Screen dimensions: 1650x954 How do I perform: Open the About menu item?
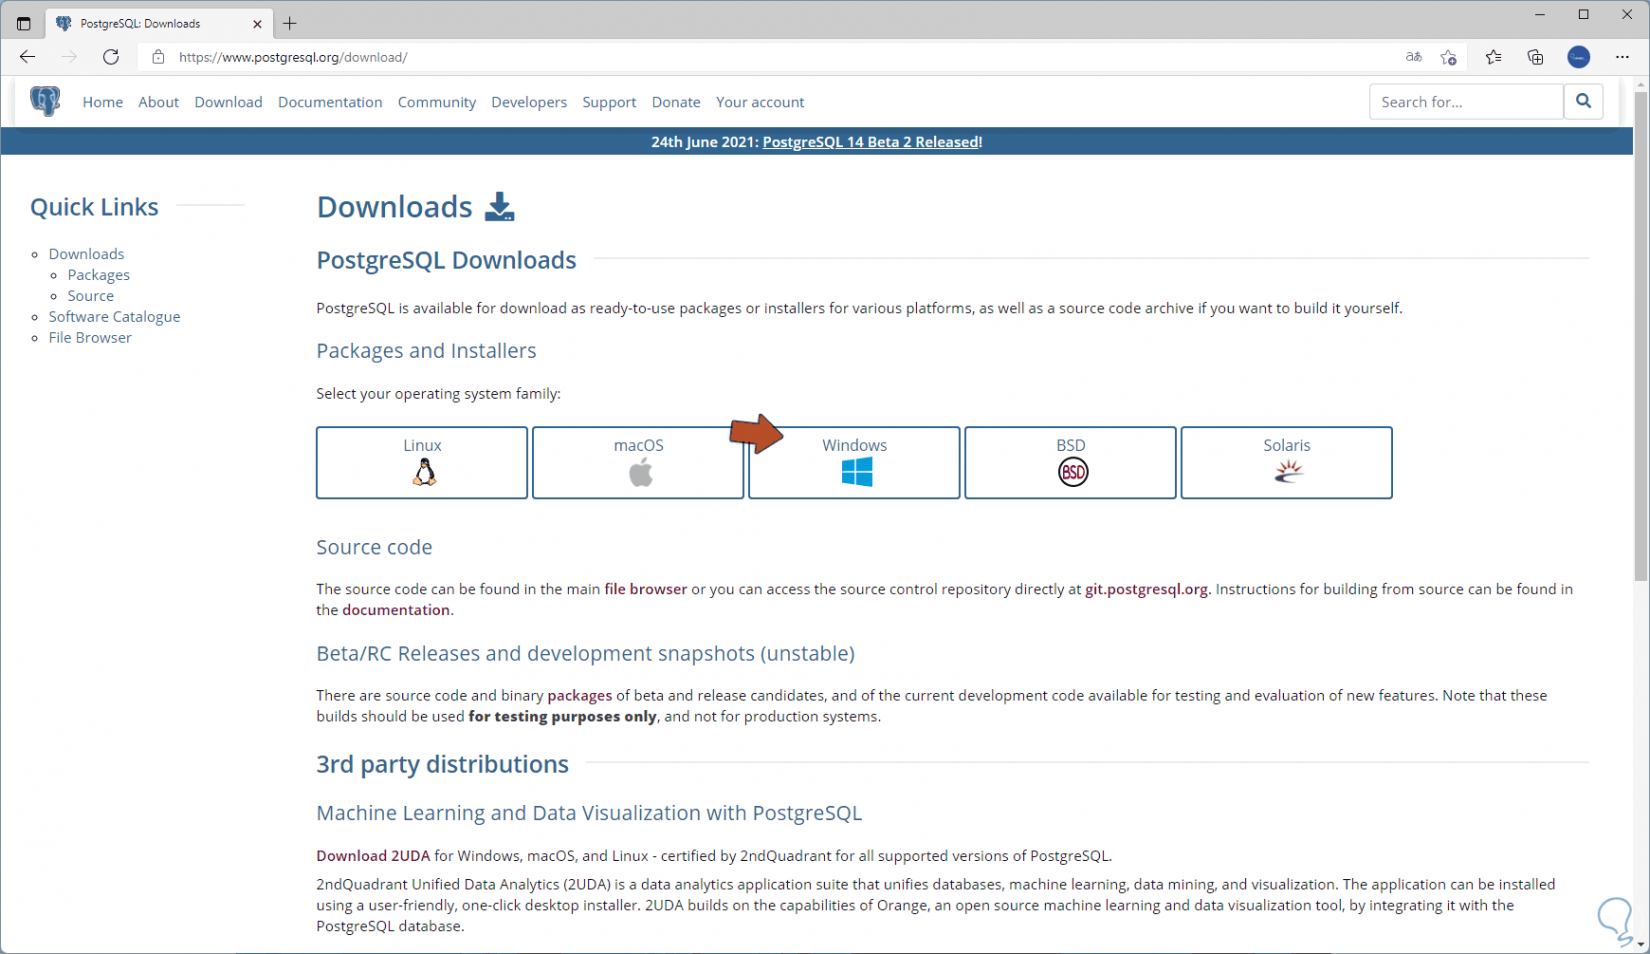pyautogui.click(x=159, y=102)
